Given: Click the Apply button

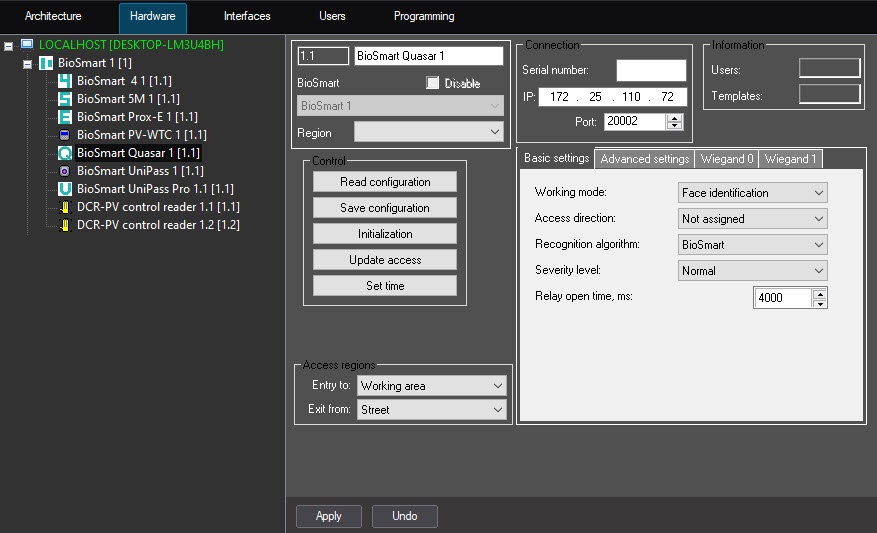Looking at the screenshot, I should pyautogui.click(x=329, y=516).
